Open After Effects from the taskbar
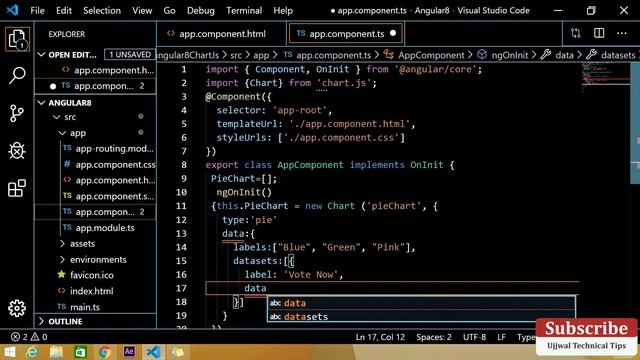Screen dimensions: 640x360 [x=129, y=351]
